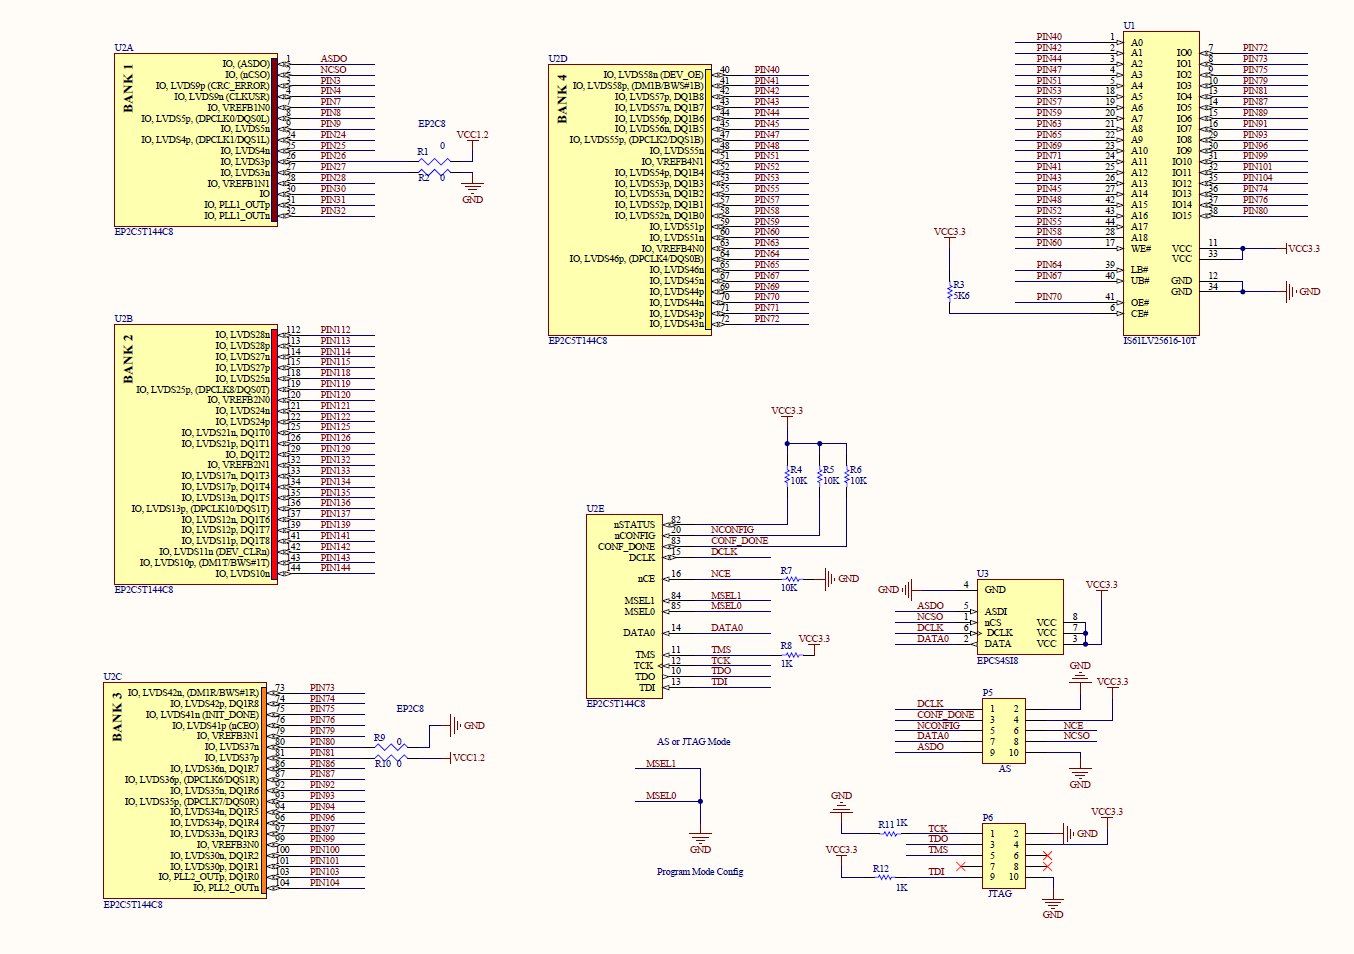This screenshot has width=1354, height=954.
Task: Select pull-up resistor R5 symbol
Action: click(x=819, y=475)
